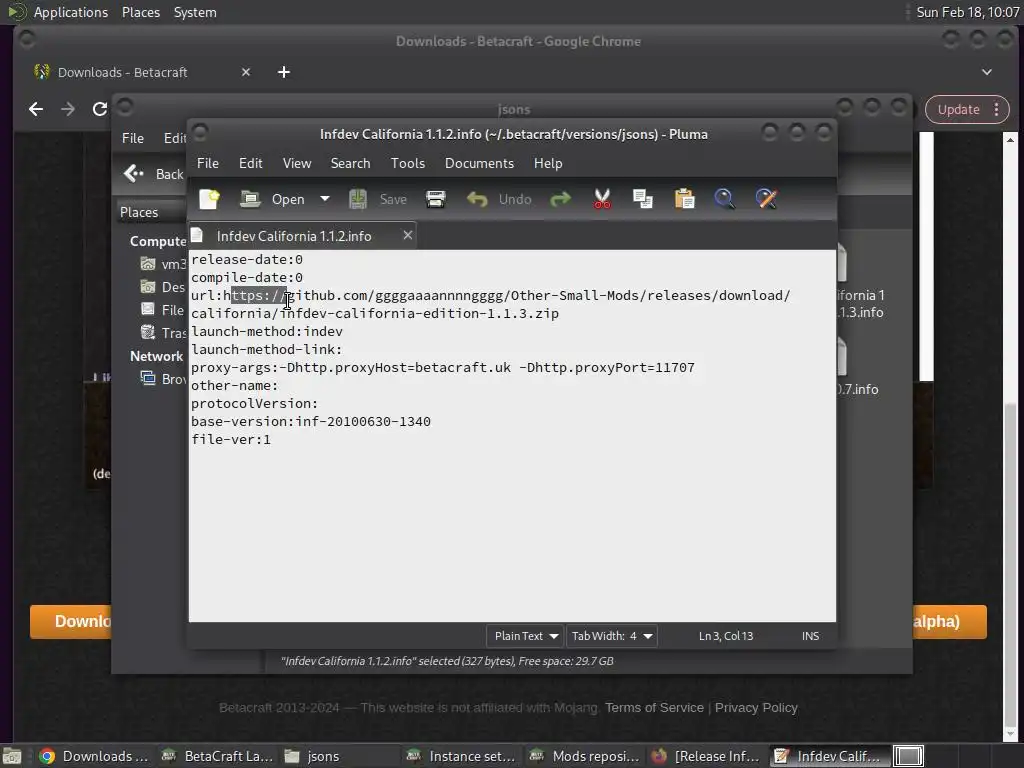Select the Network Browse entry in Places sidebar
The image size is (1024, 768).
pyautogui.click(x=164, y=379)
